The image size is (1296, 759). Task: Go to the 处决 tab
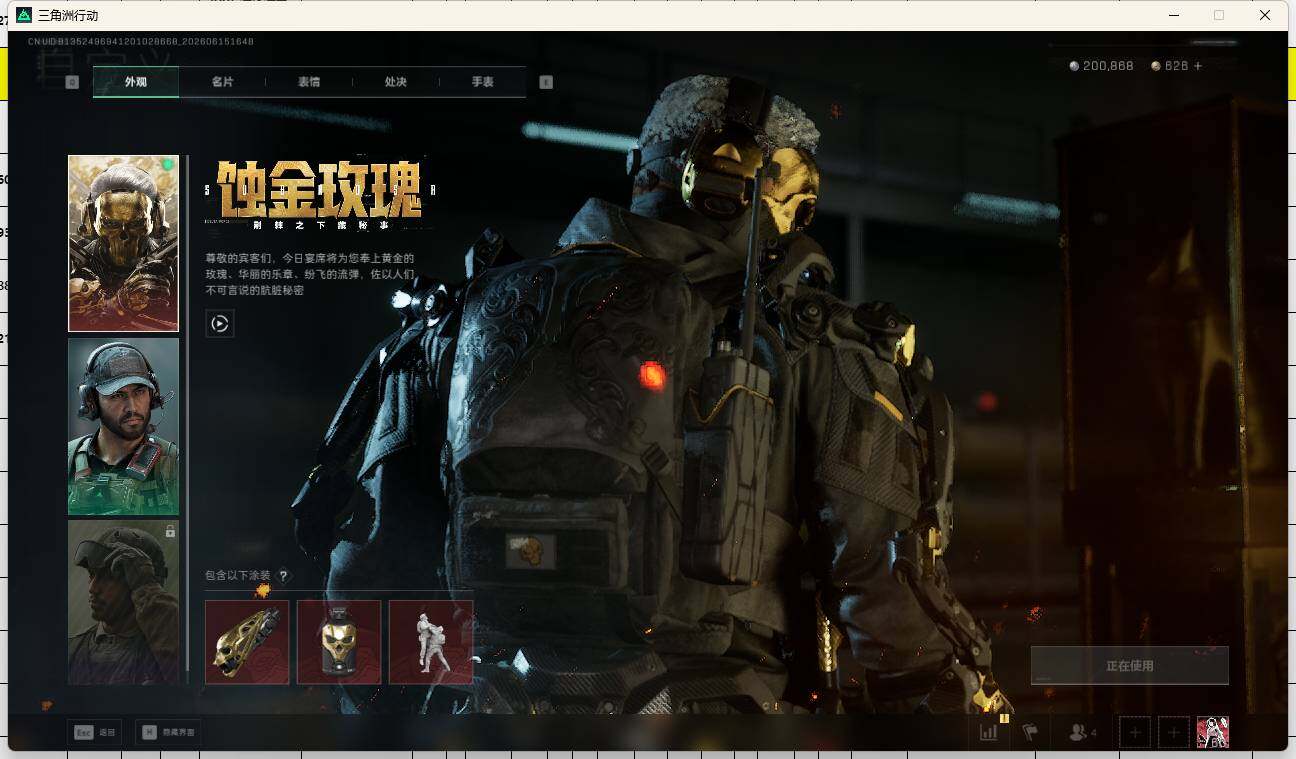click(x=396, y=82)
